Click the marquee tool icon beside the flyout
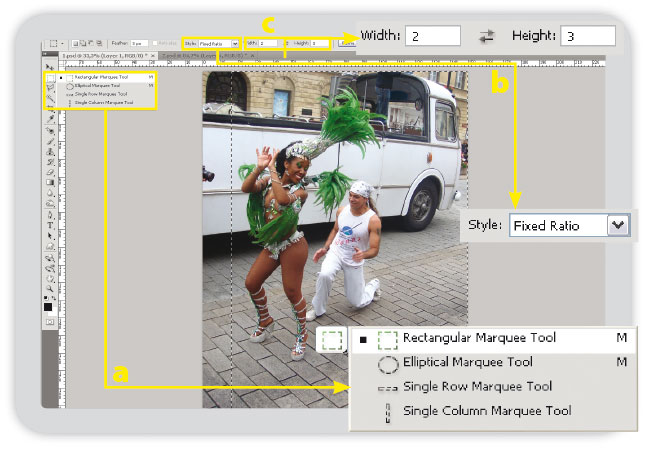 coord(332,340)
